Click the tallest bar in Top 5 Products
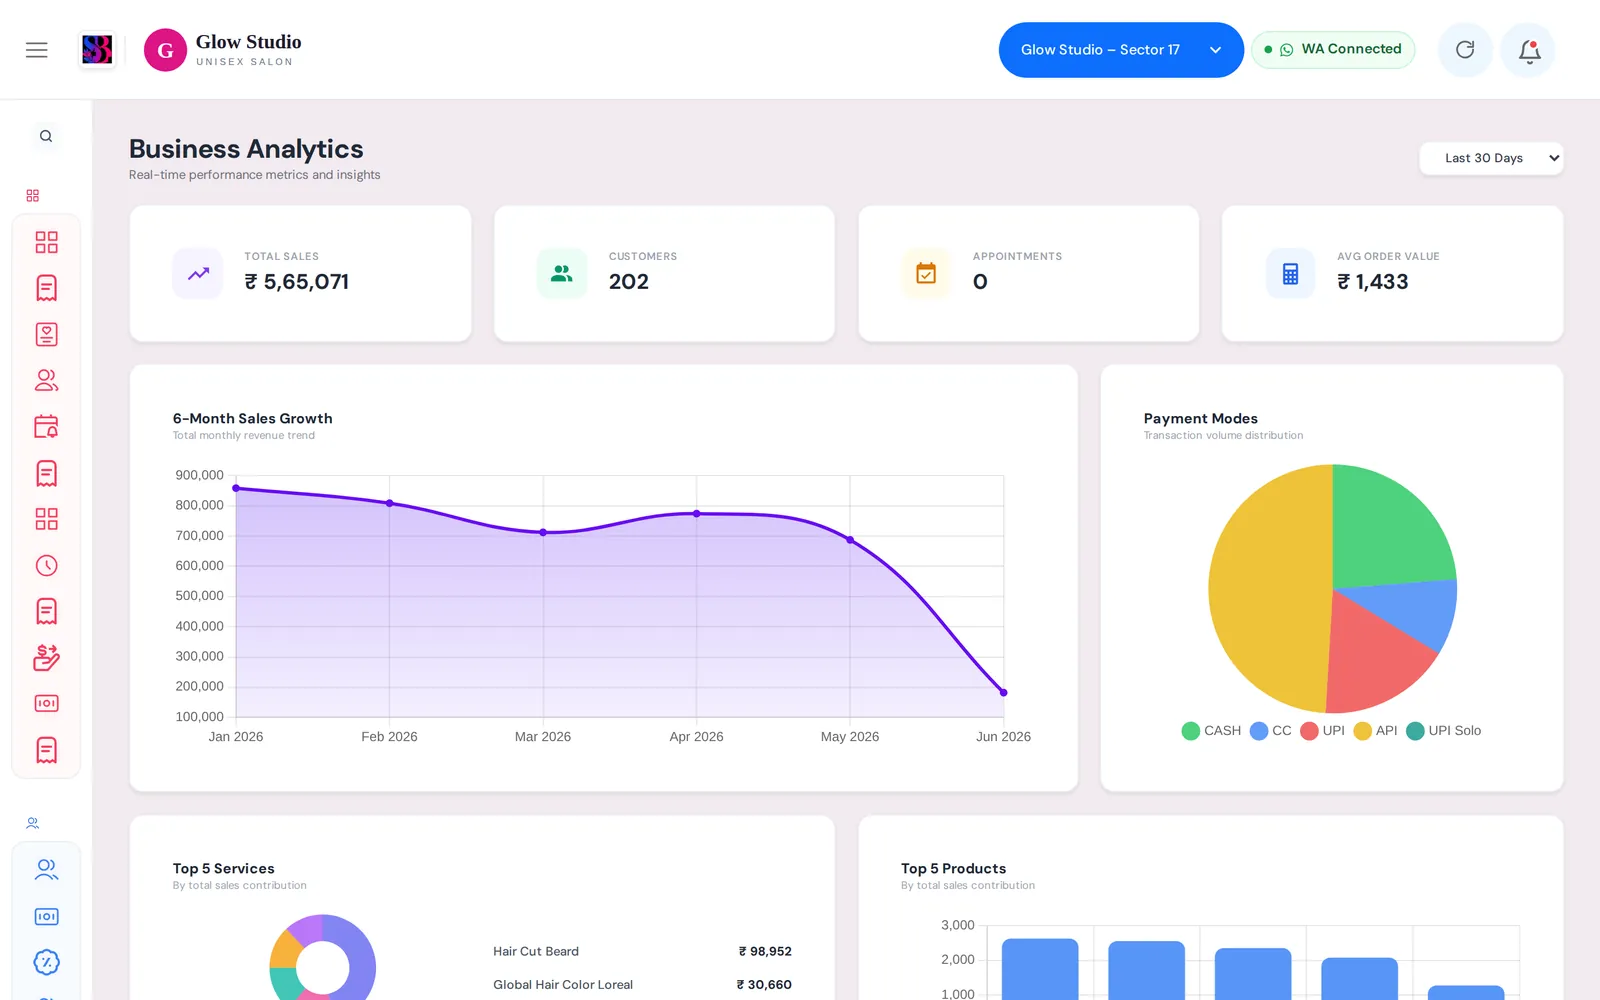The width and height of the screenshot is (1600, 1000). click(1040, 969)
